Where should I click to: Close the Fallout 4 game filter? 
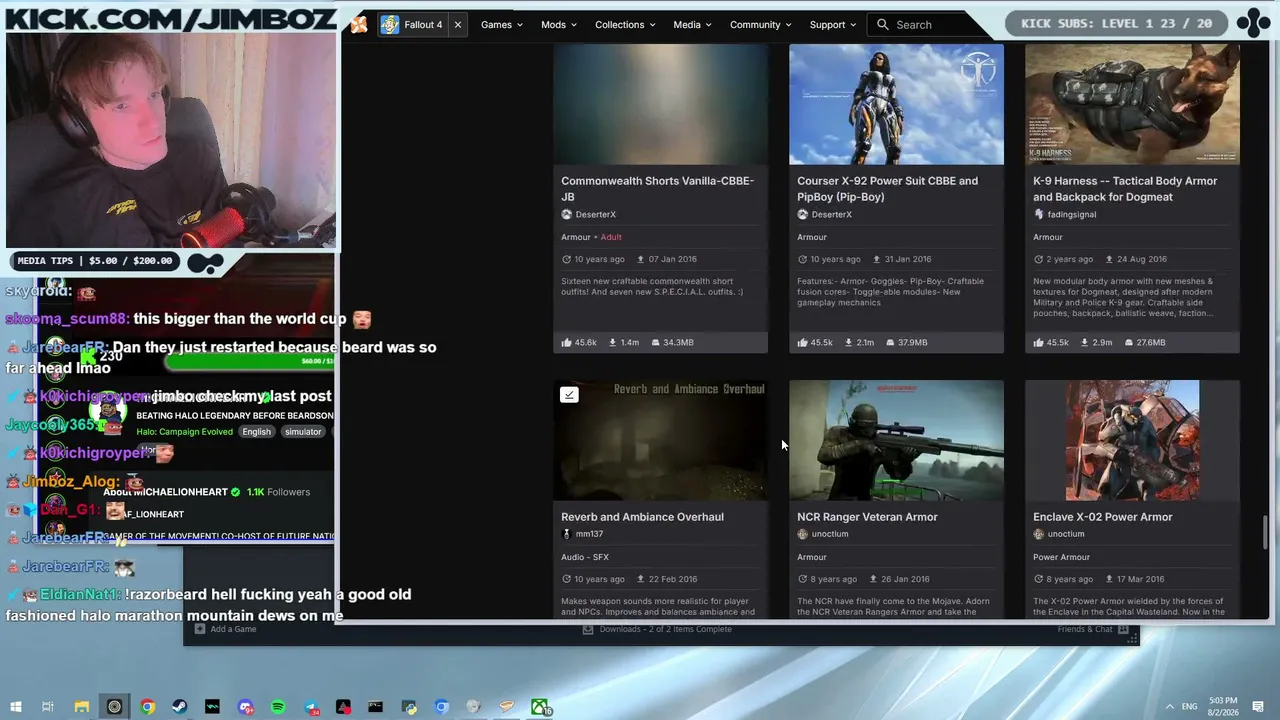(x=458, y=25)
